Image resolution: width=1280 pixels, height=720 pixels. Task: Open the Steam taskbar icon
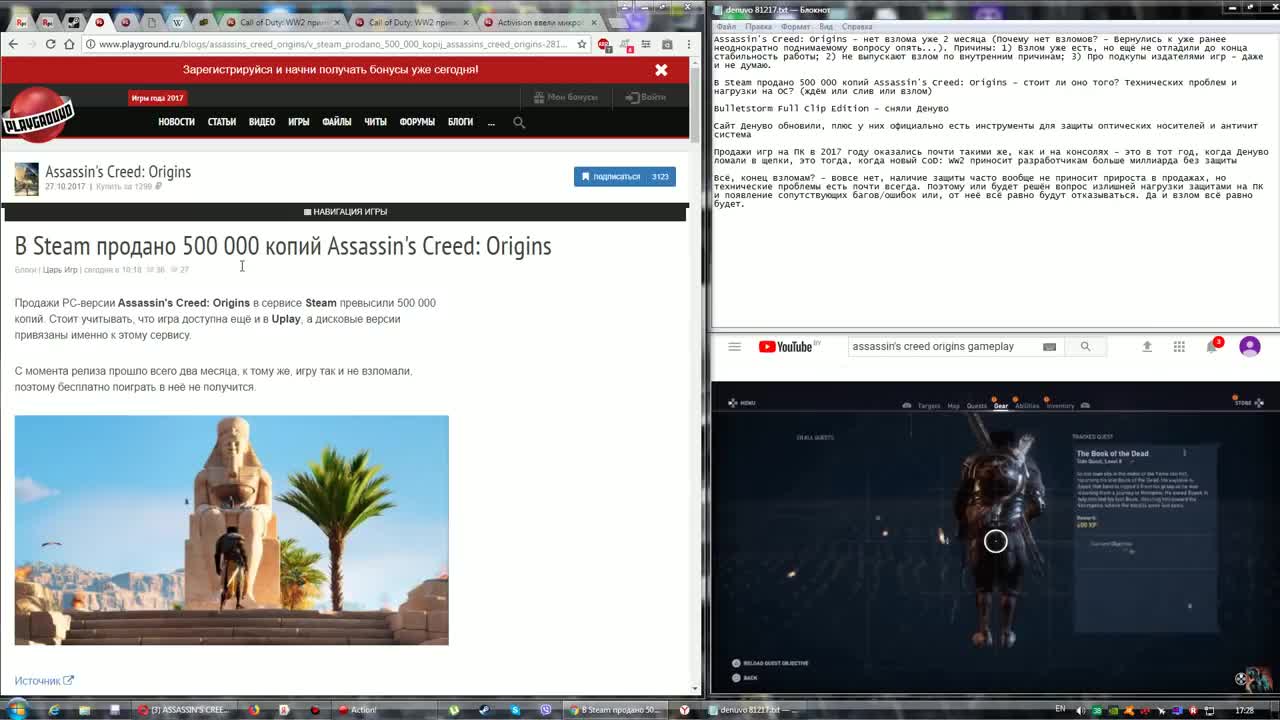click(484, 710)
